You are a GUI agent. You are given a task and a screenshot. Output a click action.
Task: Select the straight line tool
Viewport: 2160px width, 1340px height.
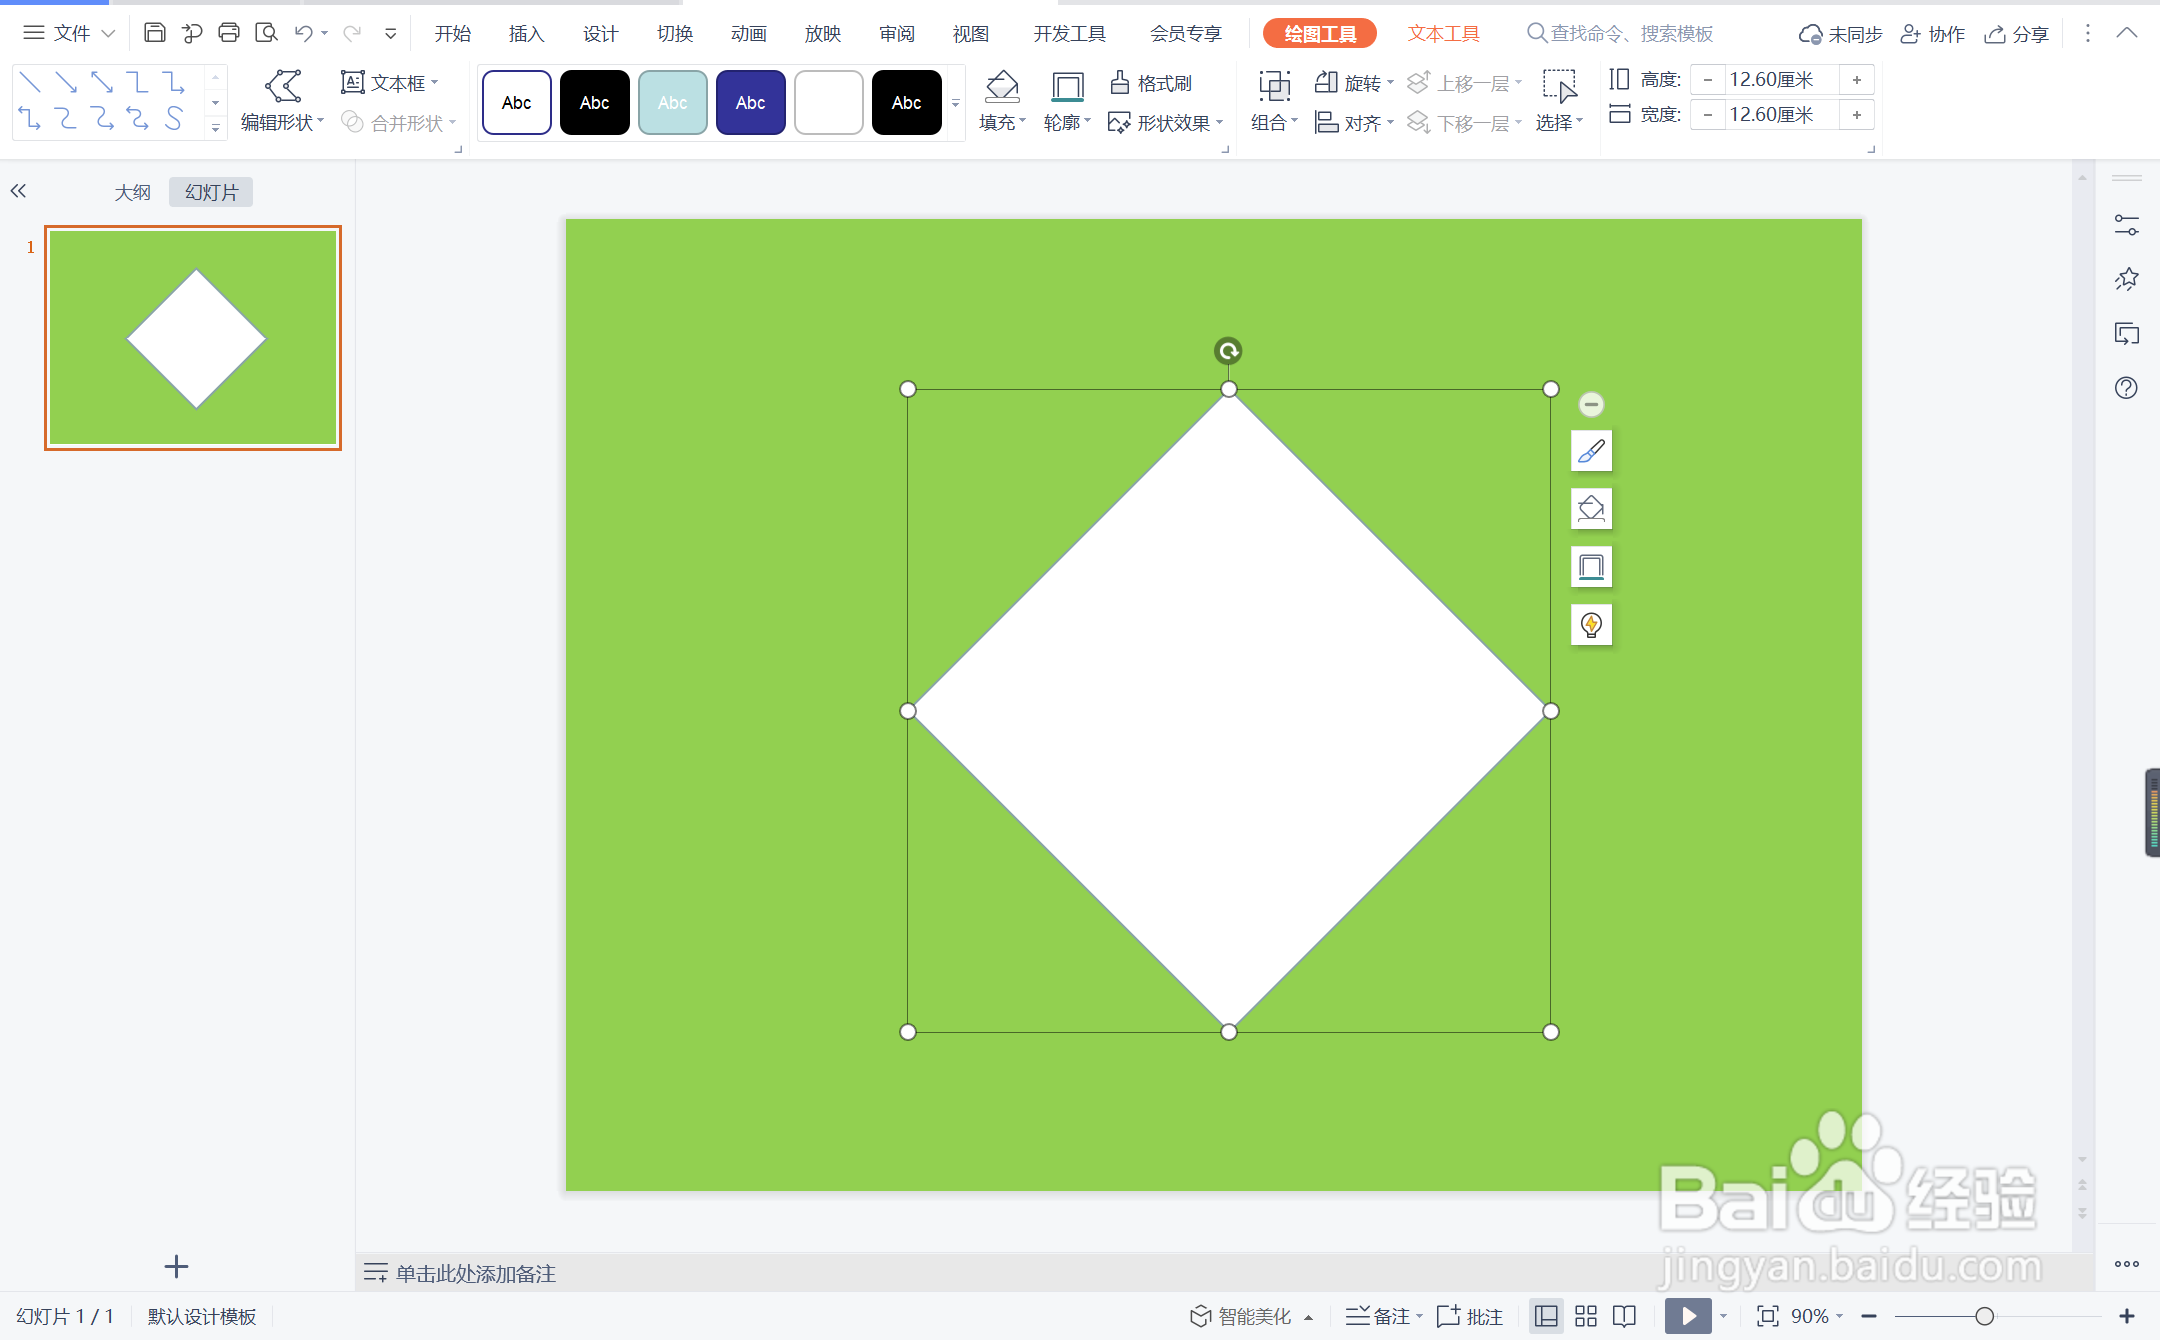30,82
